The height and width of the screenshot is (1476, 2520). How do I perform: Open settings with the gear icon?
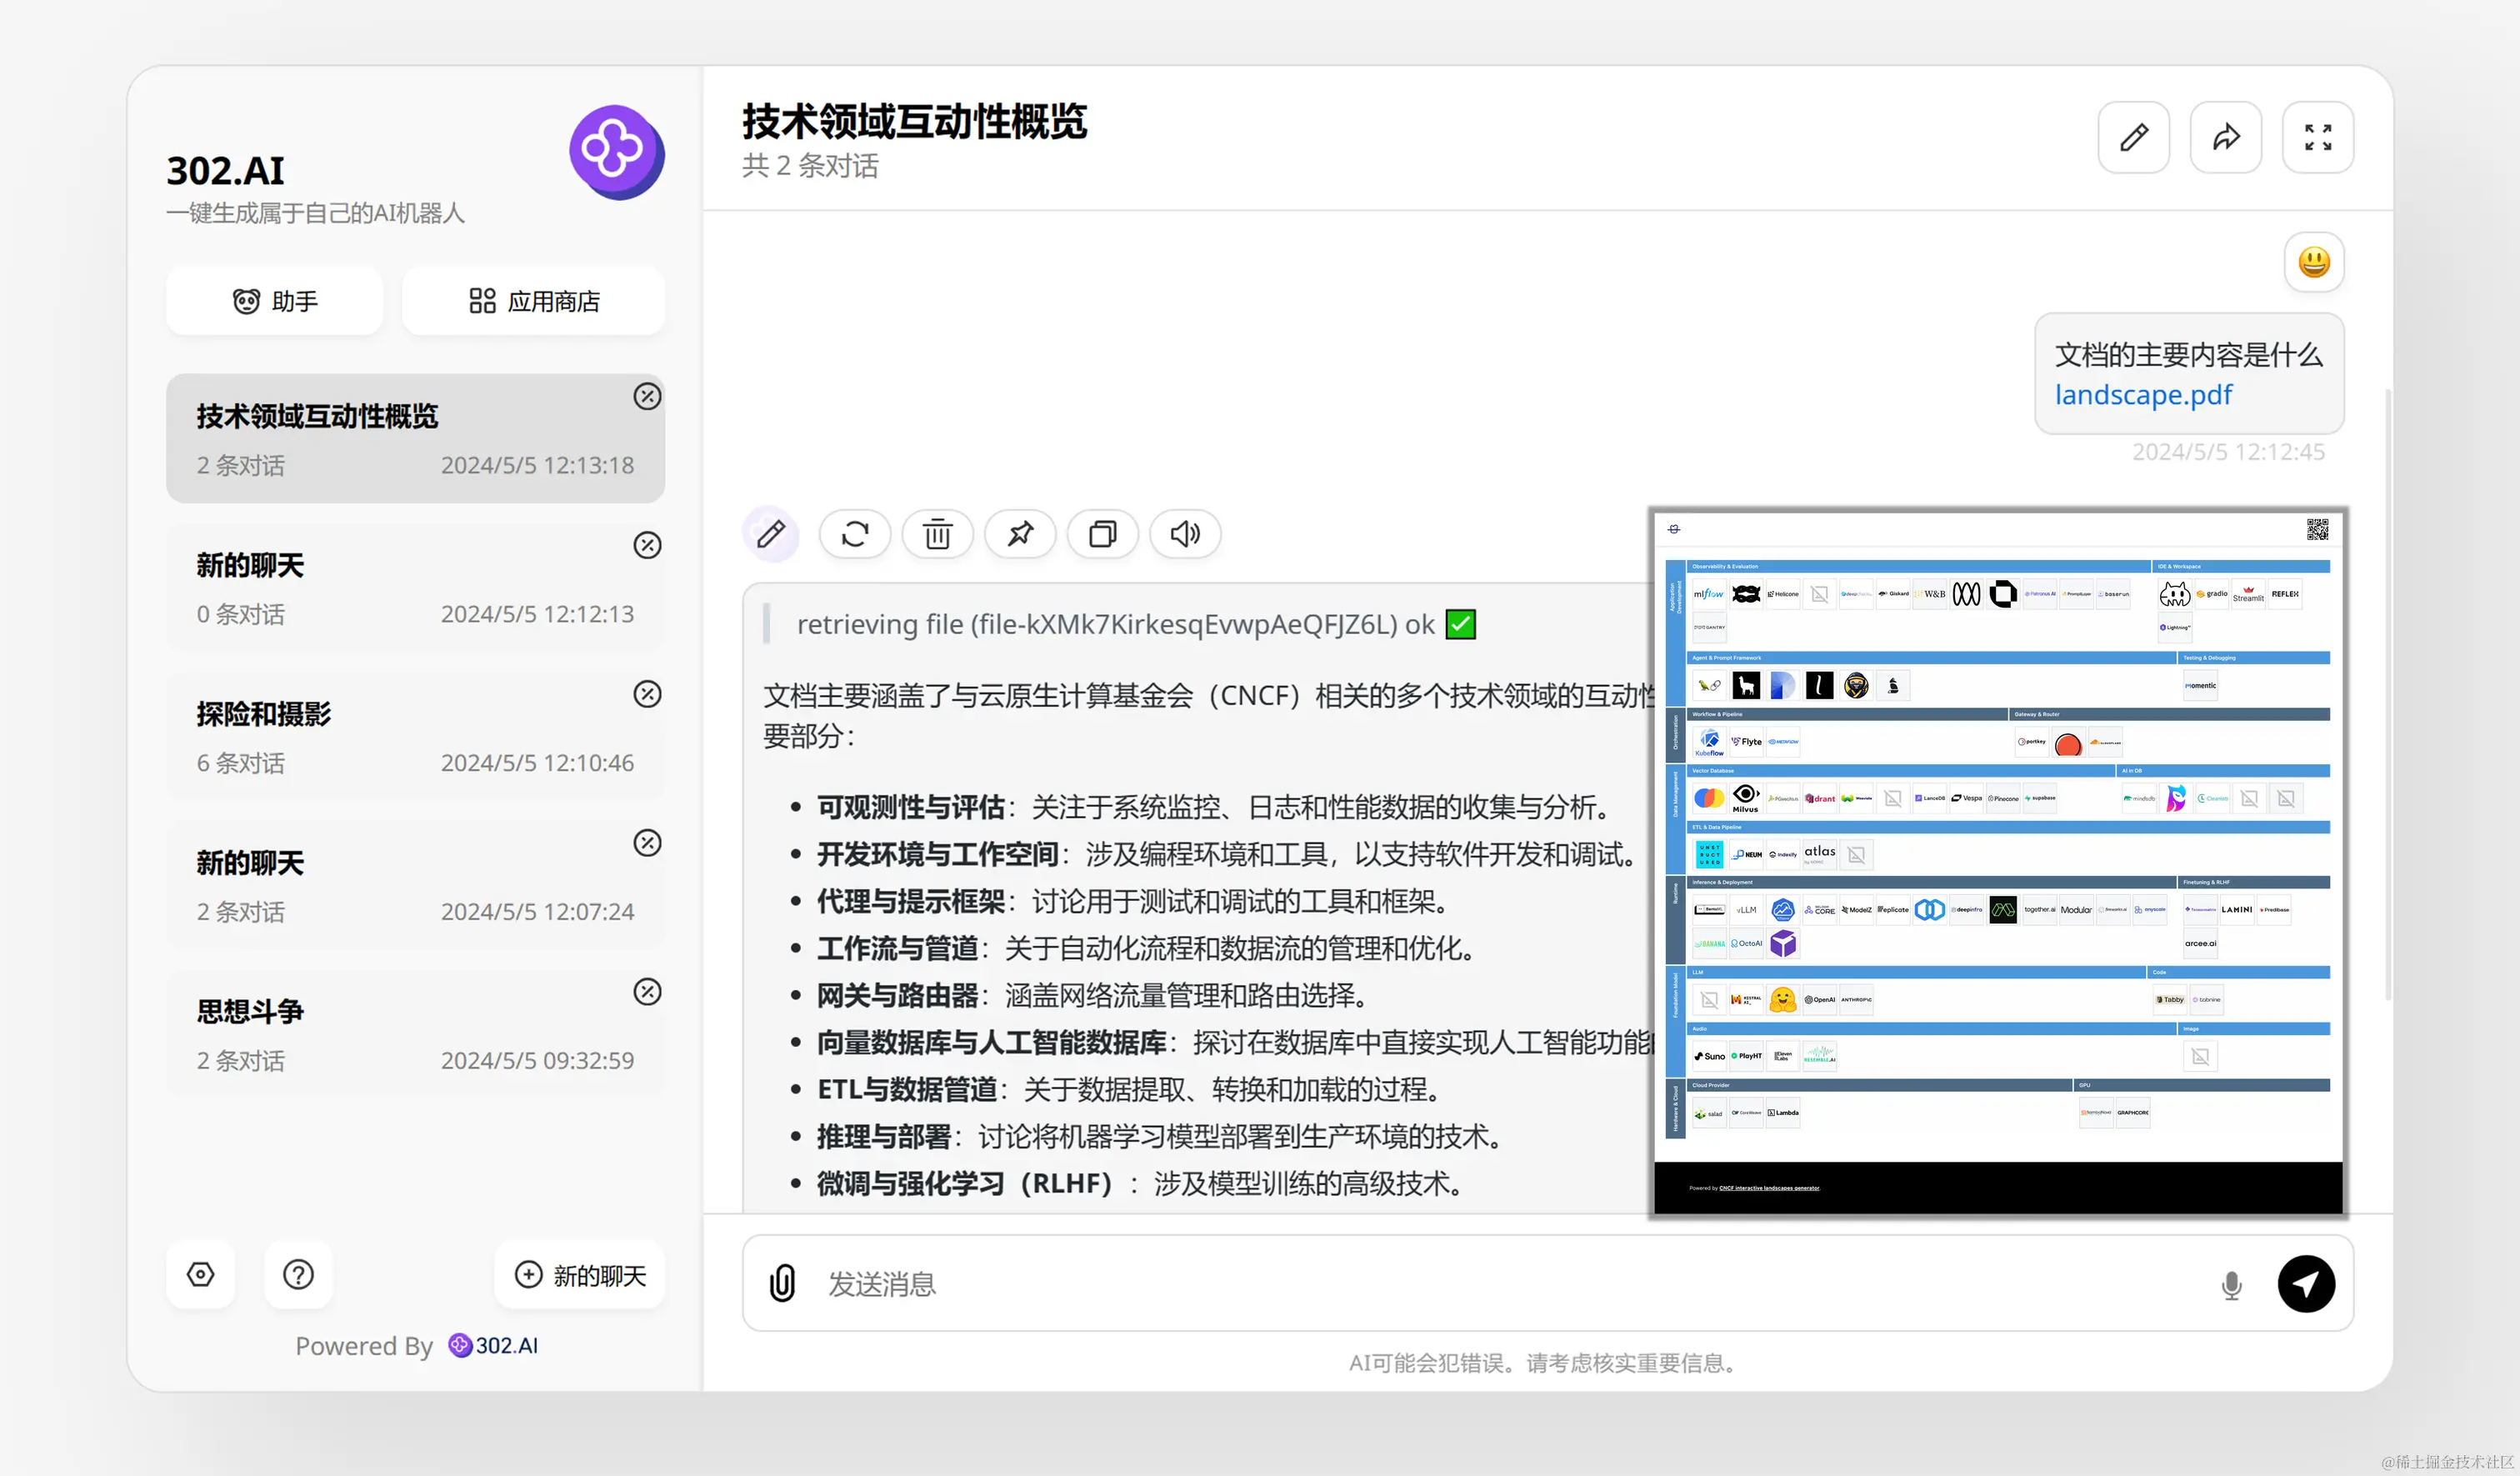[200, 1274]
